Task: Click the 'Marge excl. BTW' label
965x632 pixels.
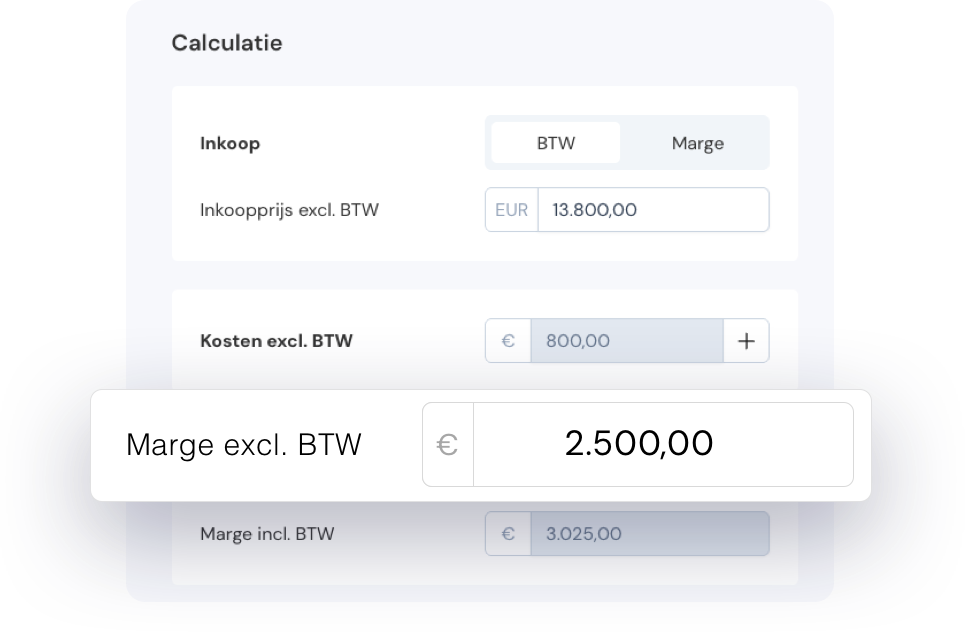Action: [x=243, y=445]
